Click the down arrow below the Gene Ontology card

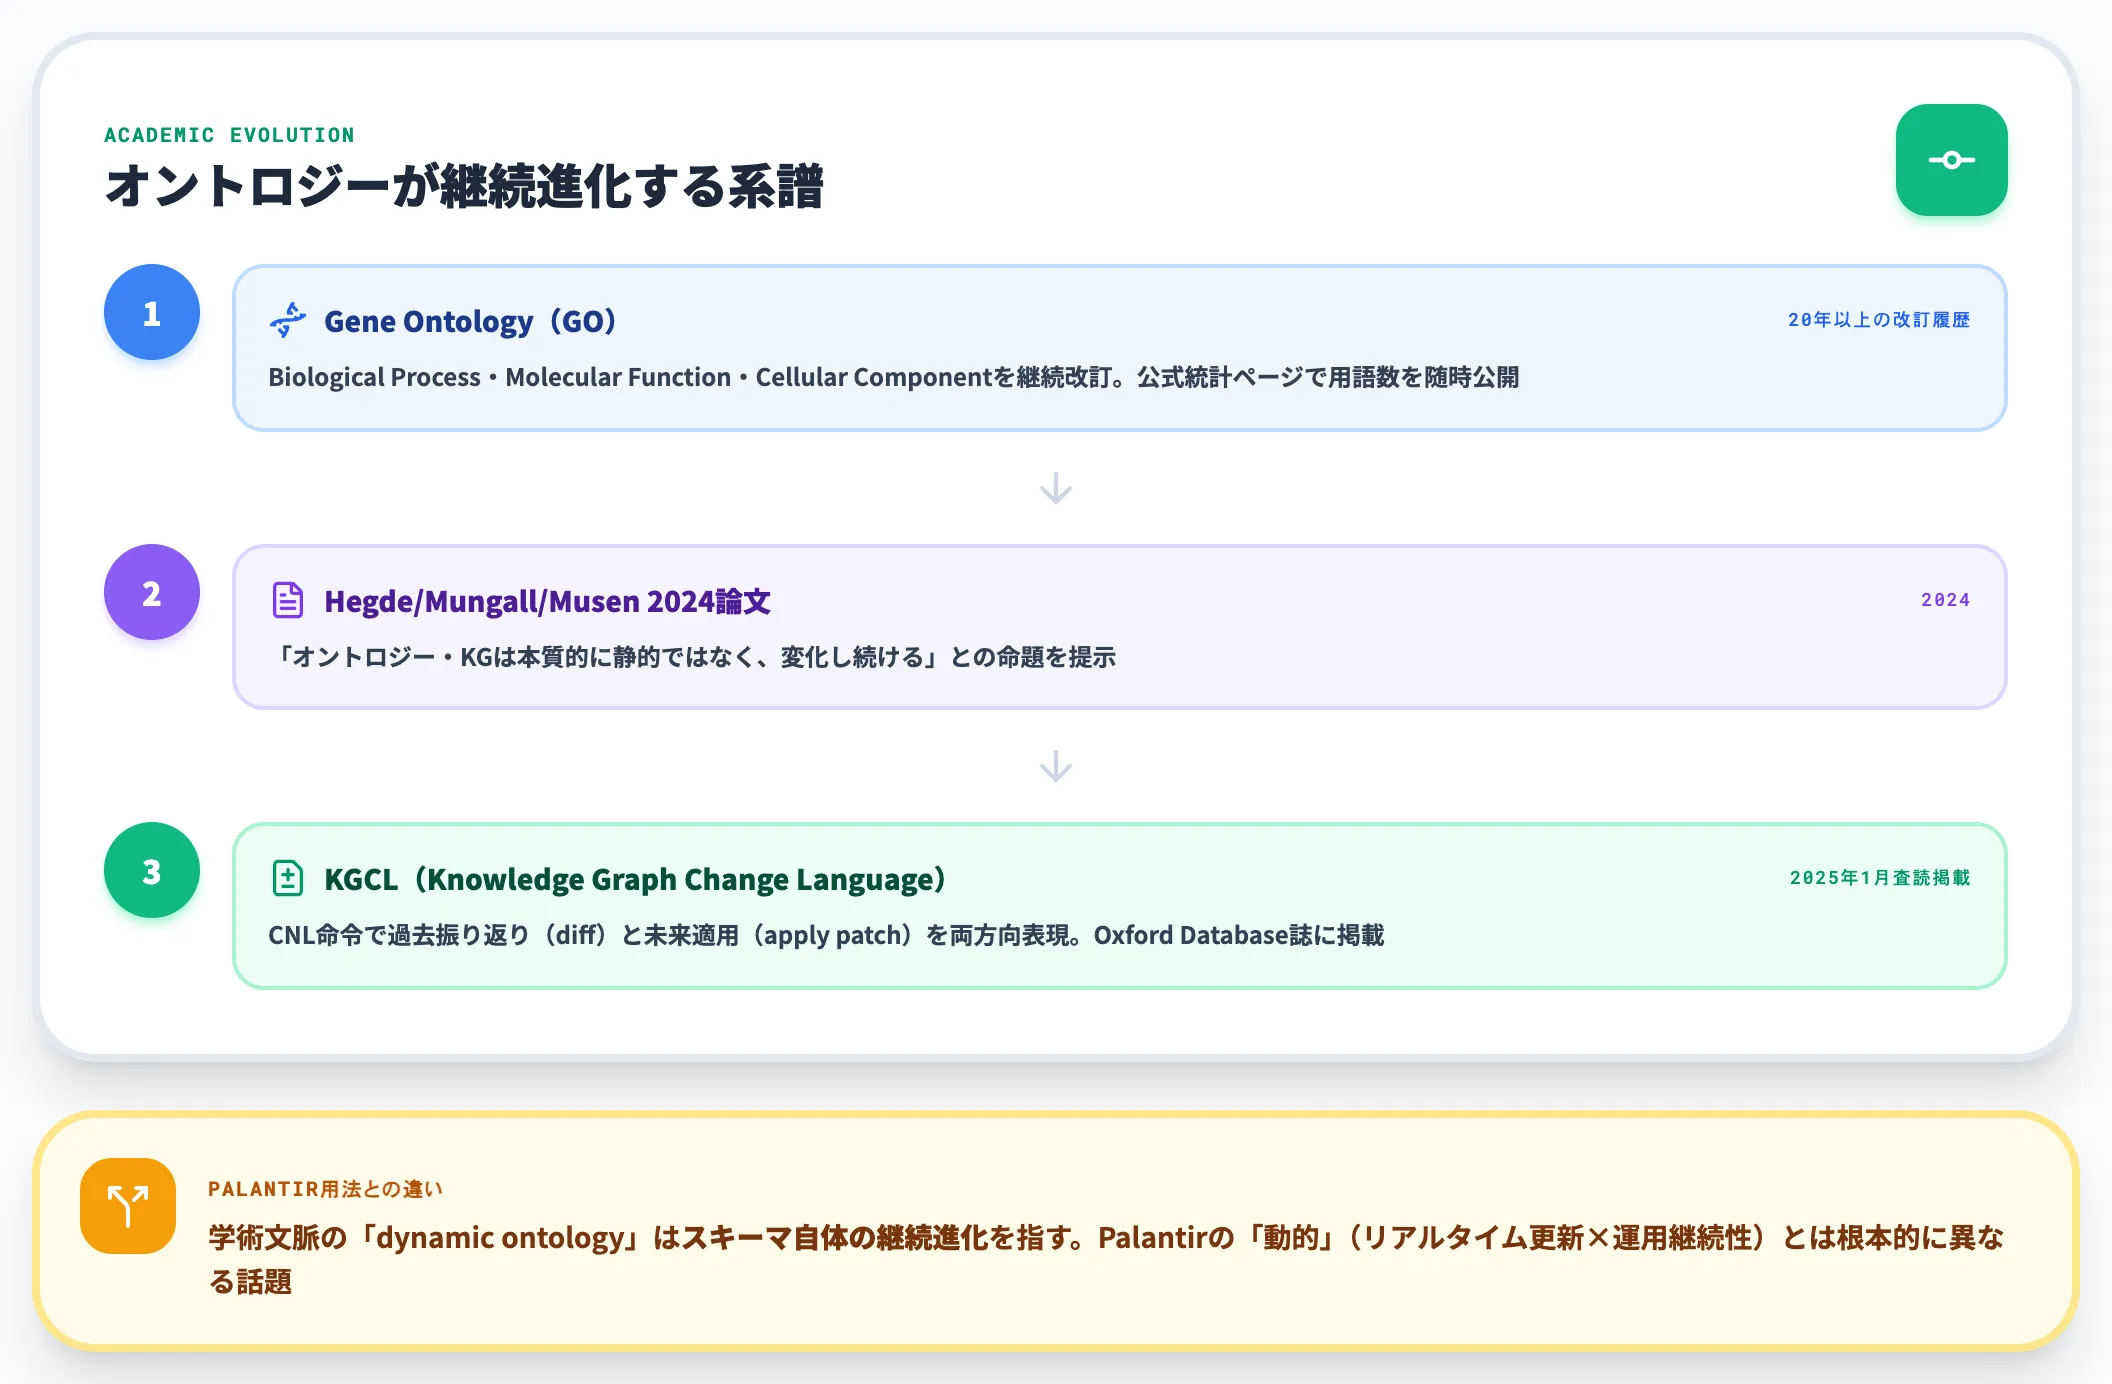tap(1056, 488)
